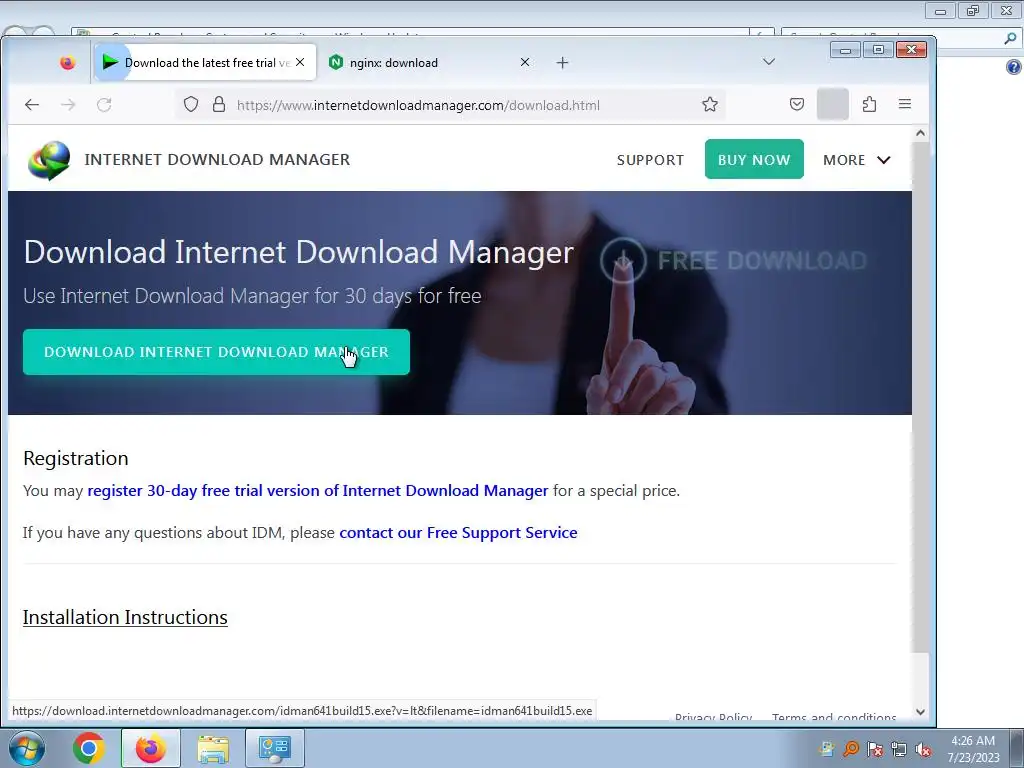Screen dimensions: 1024x768
Task: Open the Terms and conditions footer link
Action: 833,717
